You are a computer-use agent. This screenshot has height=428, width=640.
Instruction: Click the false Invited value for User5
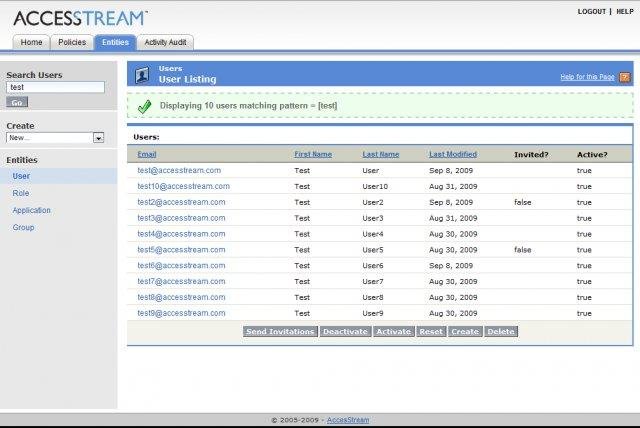click(x=522, y=250)
